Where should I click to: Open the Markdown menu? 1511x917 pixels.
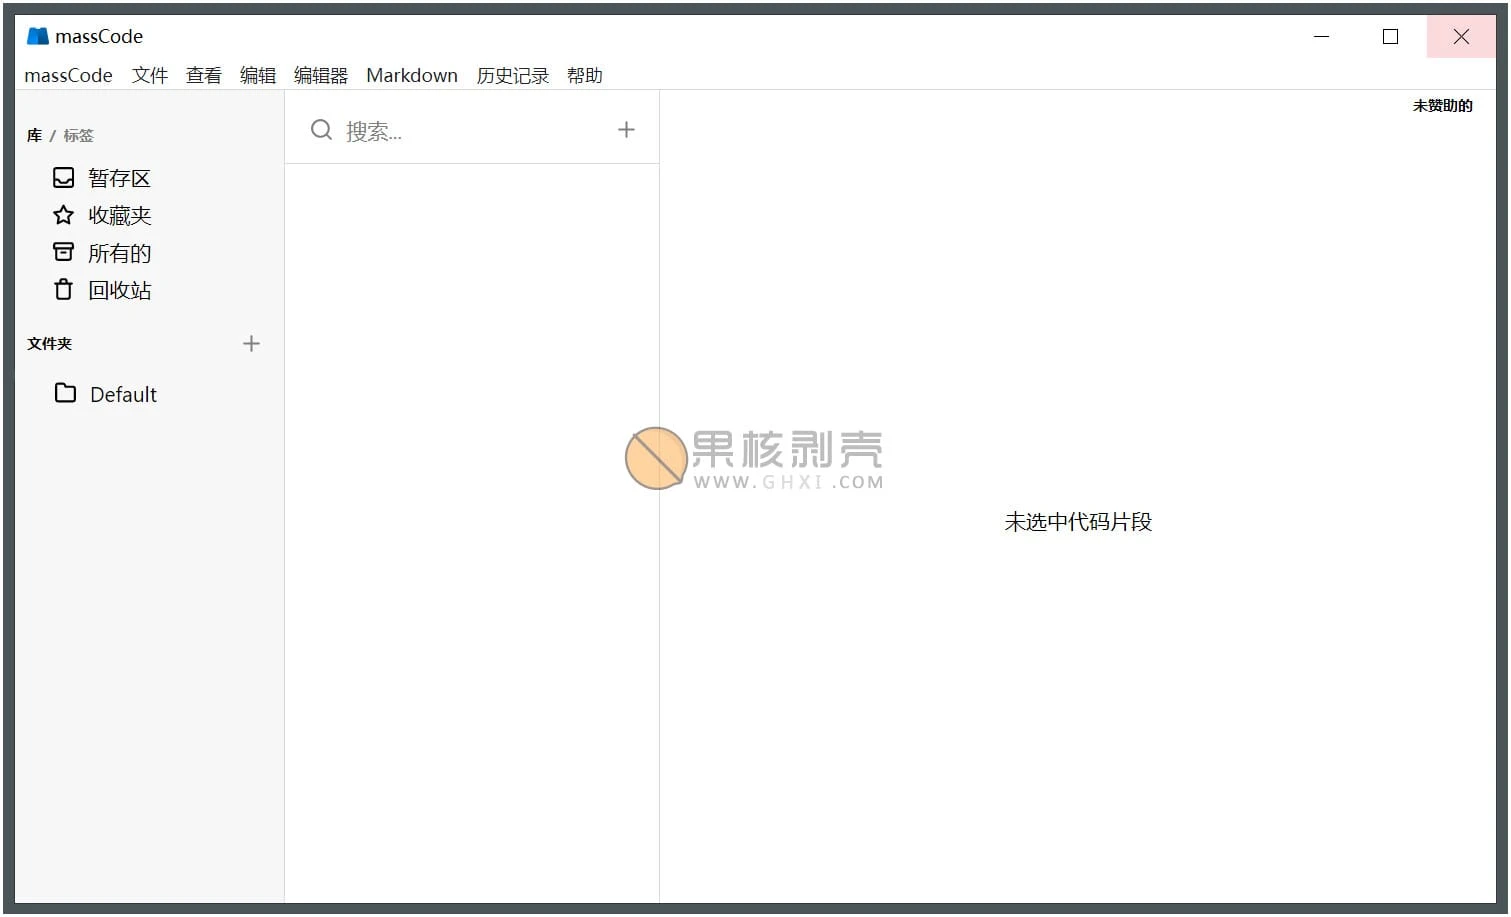(411, 74)
